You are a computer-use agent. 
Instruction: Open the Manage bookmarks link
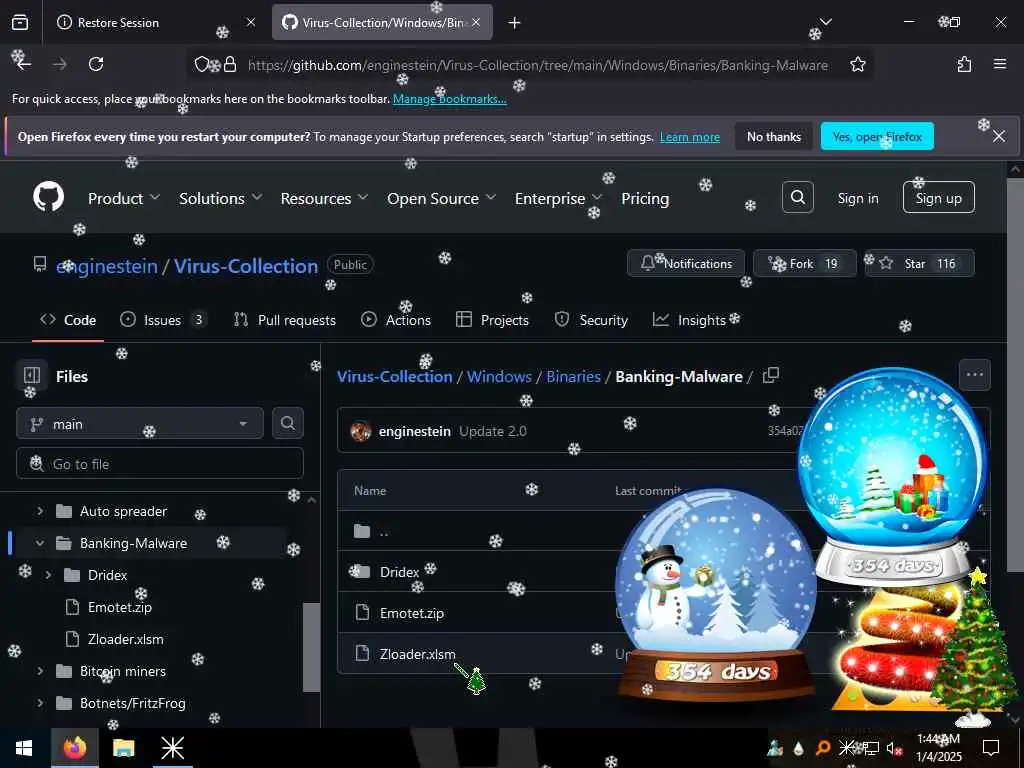pos(449,99)
